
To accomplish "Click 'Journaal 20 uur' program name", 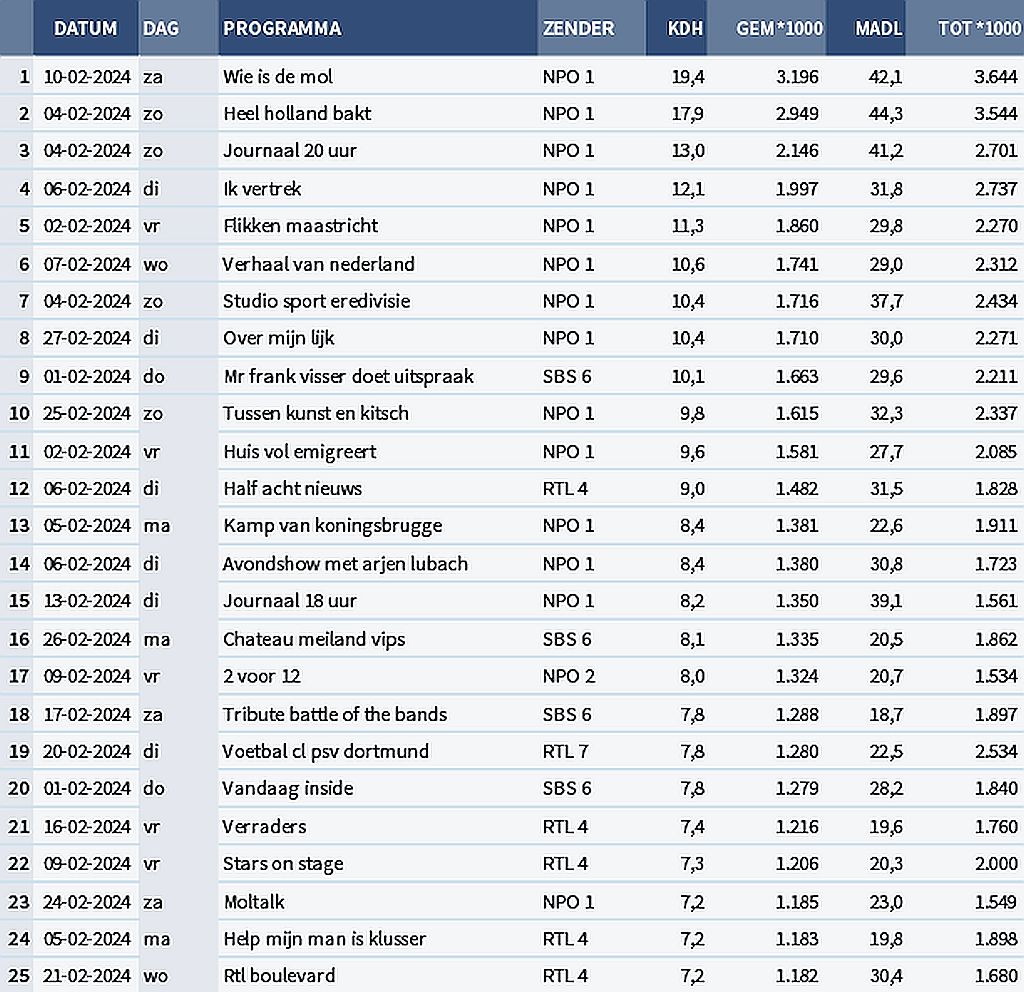I will [290, 151].
